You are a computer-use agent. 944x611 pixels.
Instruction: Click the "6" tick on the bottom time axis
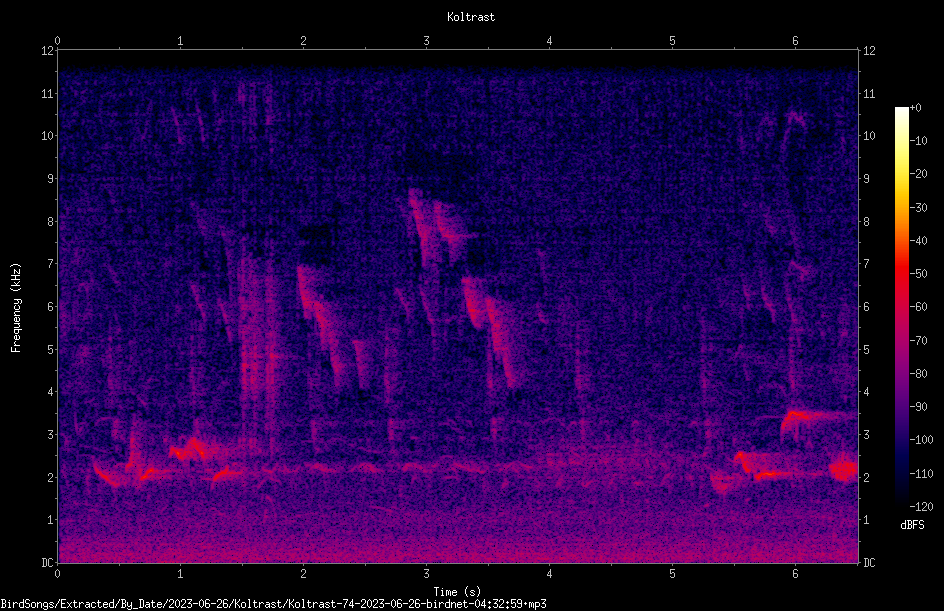(x=795, y=574)
